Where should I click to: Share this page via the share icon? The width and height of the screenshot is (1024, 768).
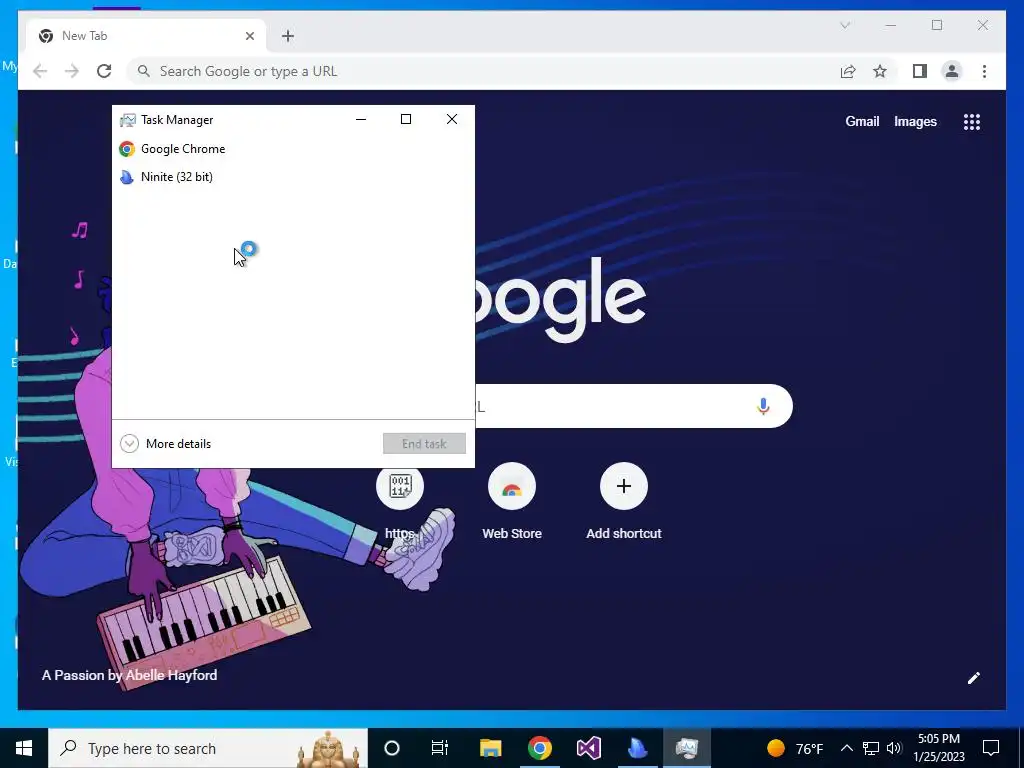pyautogui.click(x=848, y=71)
